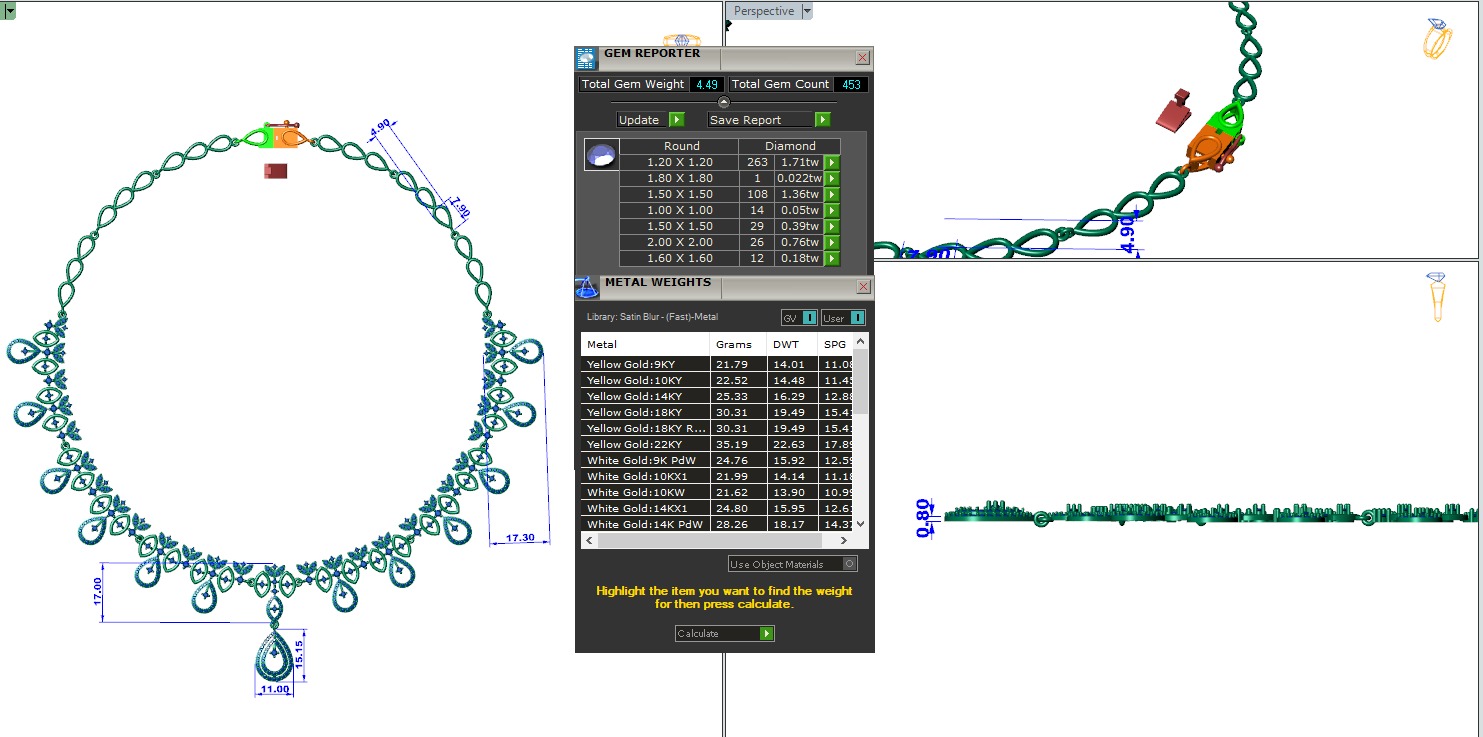The image size is (1483, 737).
Task: Collapse the Gem Reporter section using round arrow
Action: tap(724, 102)
